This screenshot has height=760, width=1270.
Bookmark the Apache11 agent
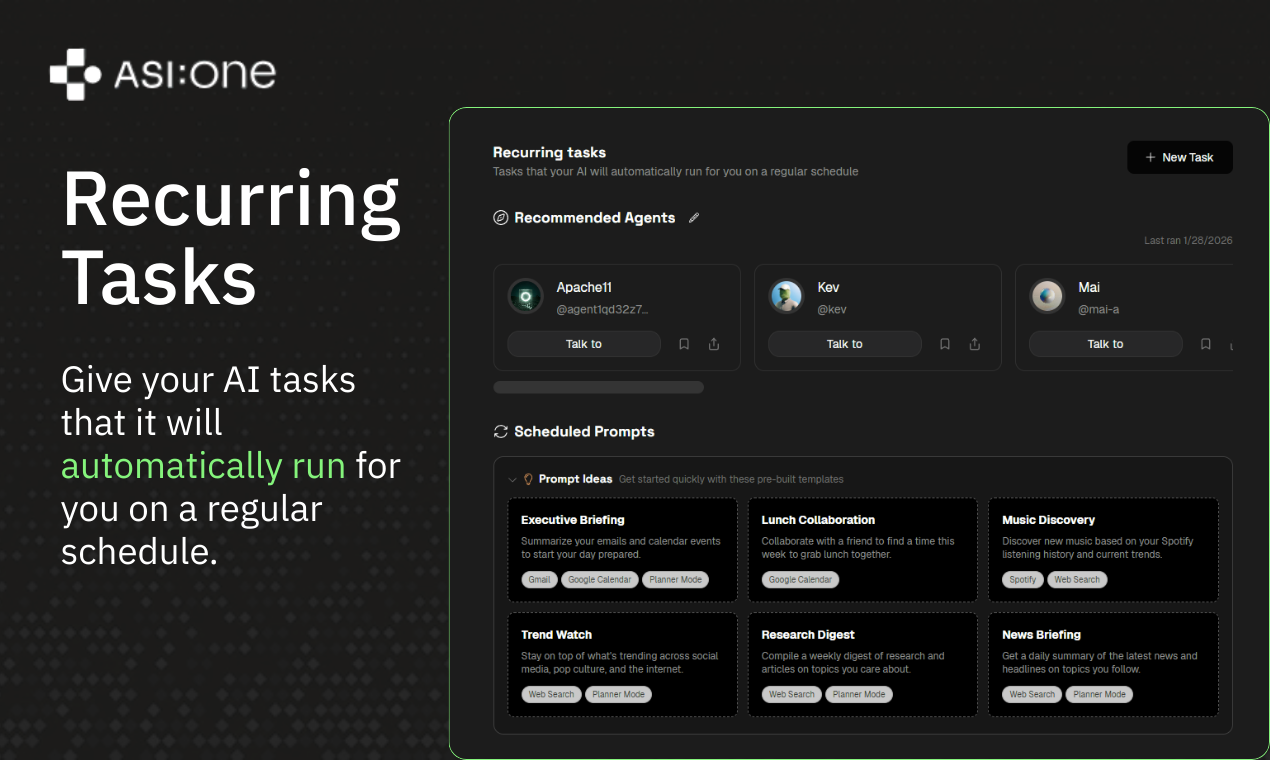pos(684,344)
